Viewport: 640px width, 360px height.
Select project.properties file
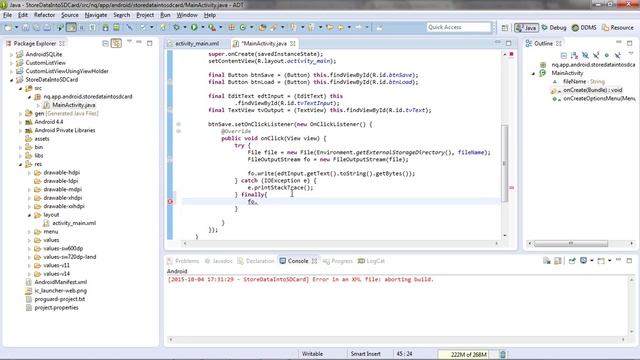[56, 308]
